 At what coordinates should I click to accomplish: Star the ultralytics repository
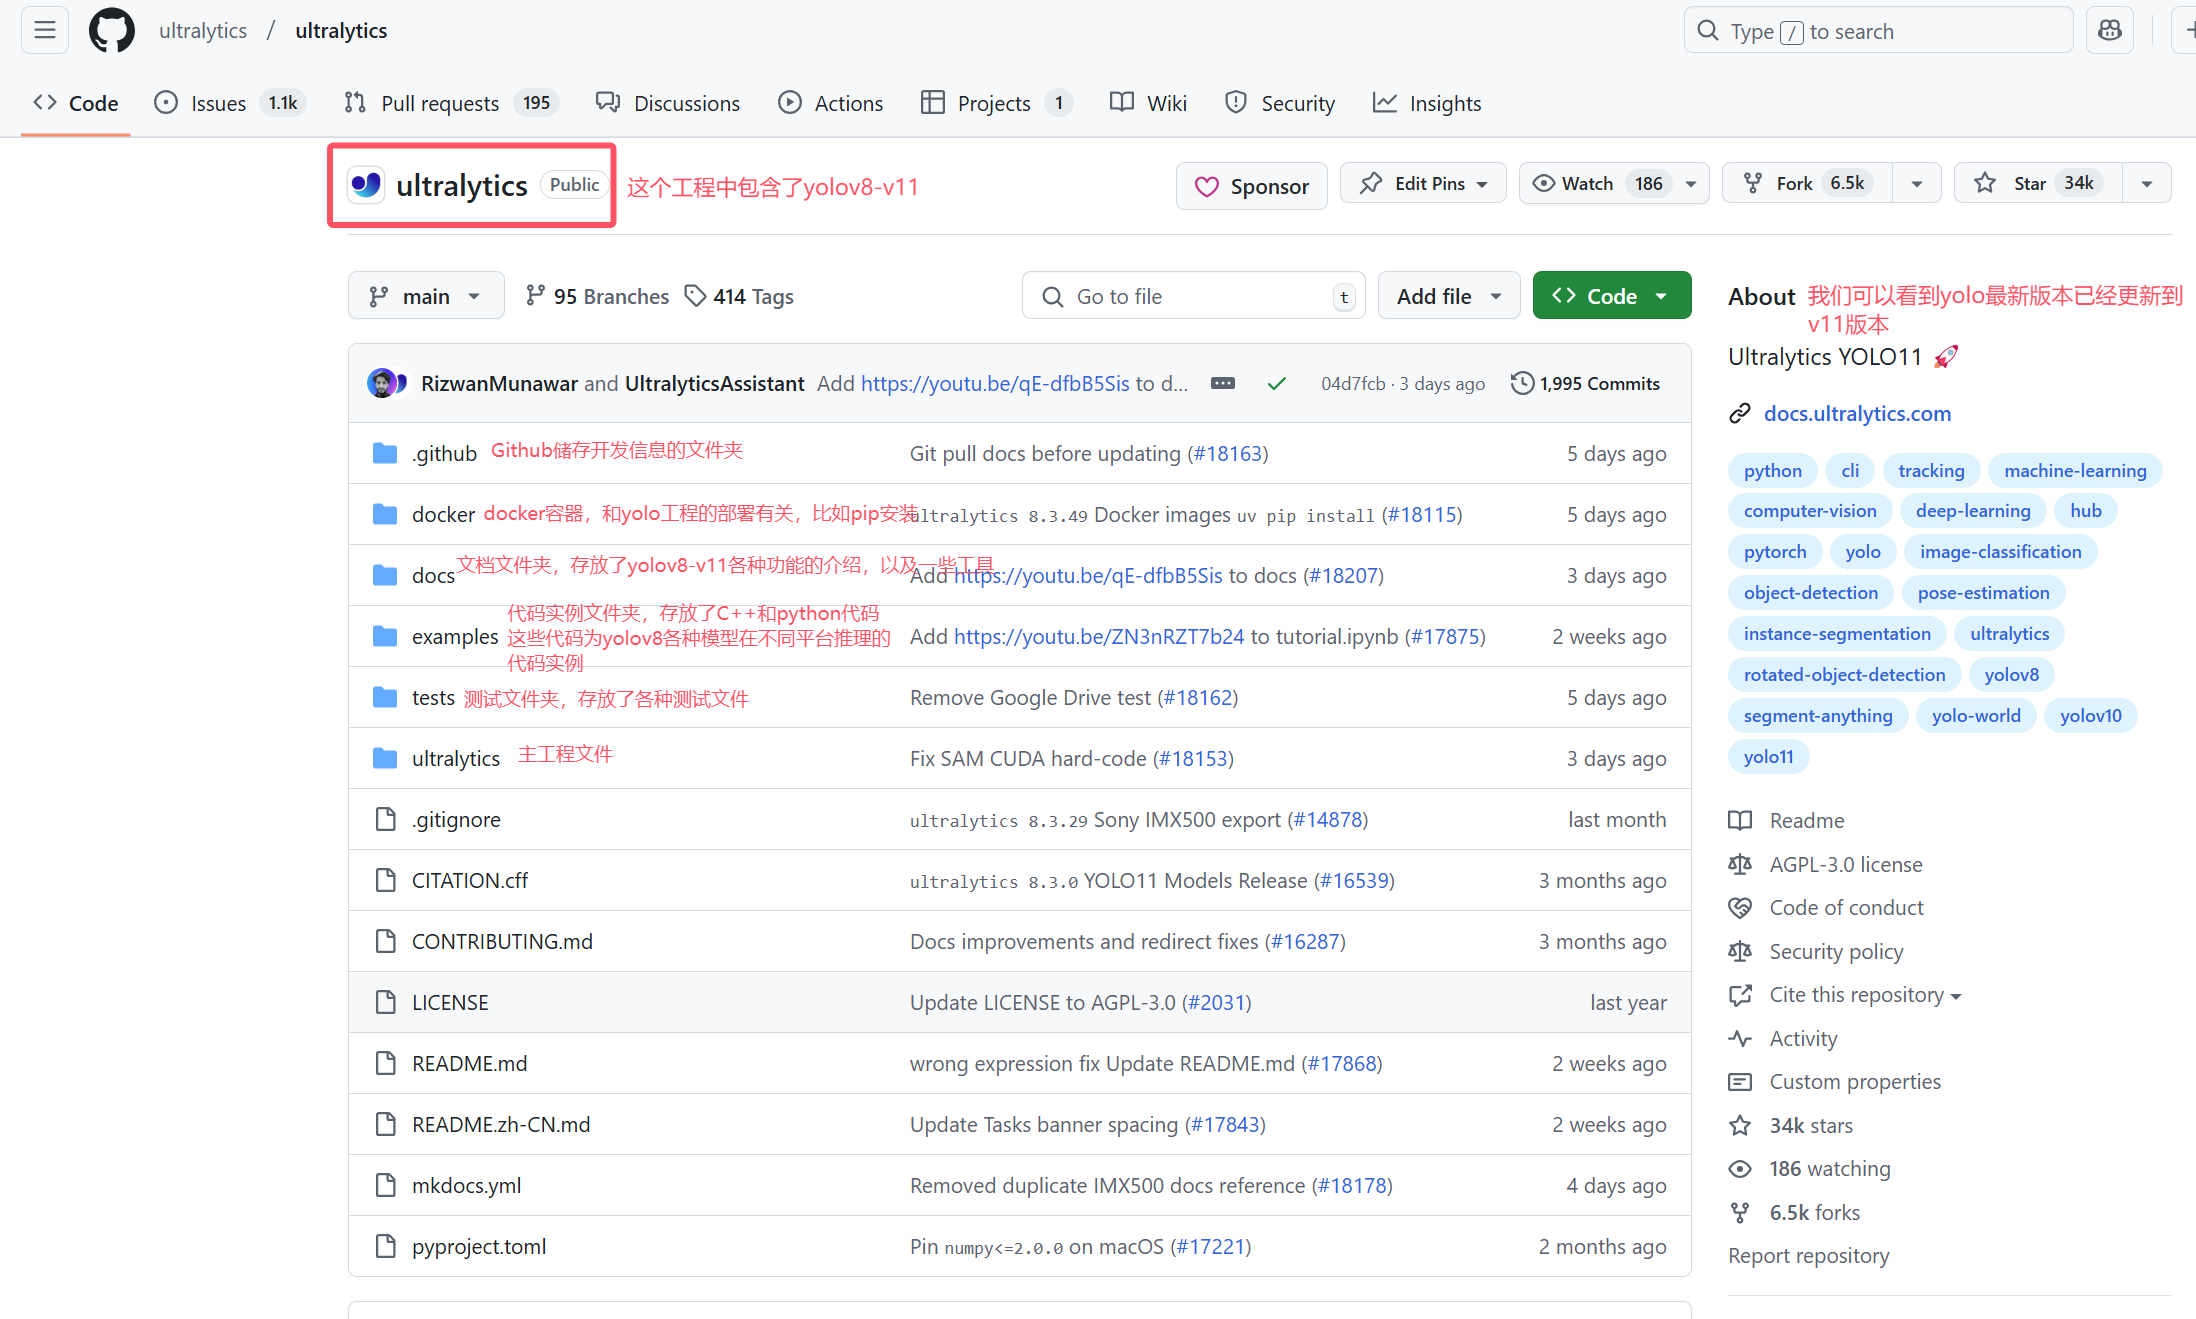pyautogui.click(x=2038, y=183)
